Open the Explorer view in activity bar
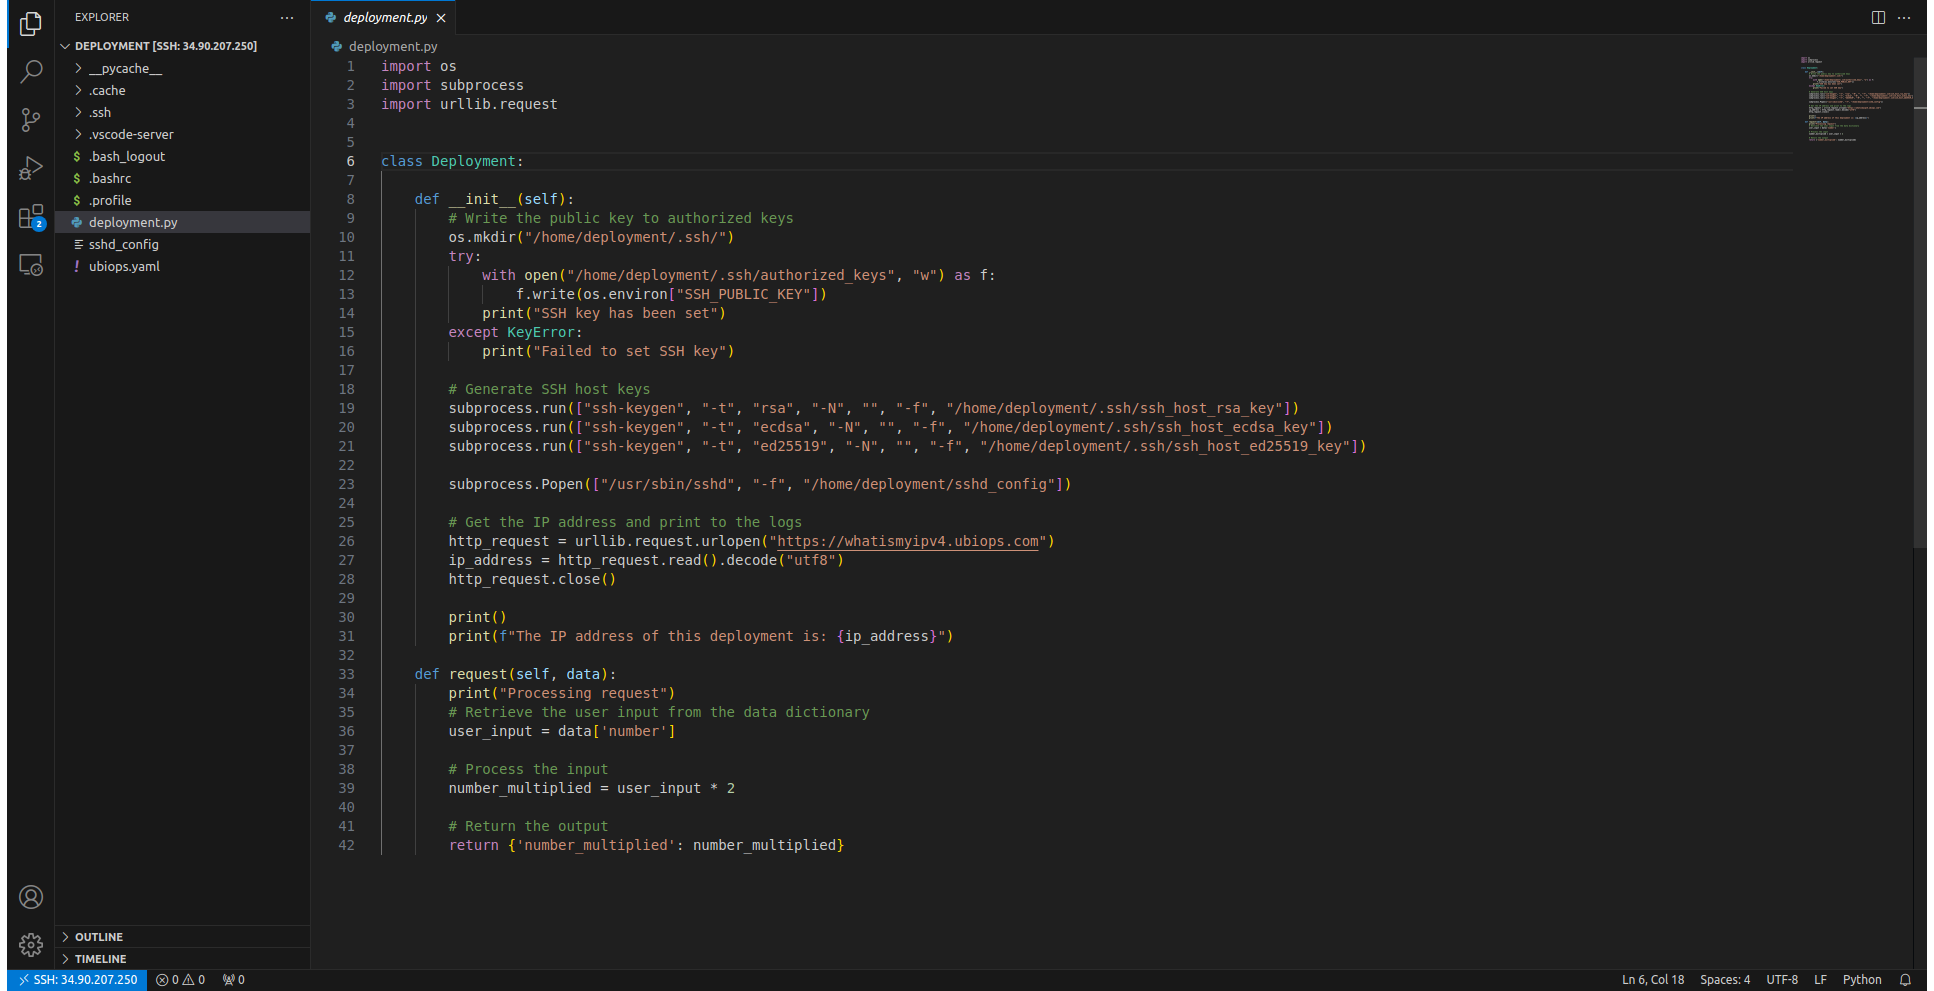 click(x=31, y=23)
